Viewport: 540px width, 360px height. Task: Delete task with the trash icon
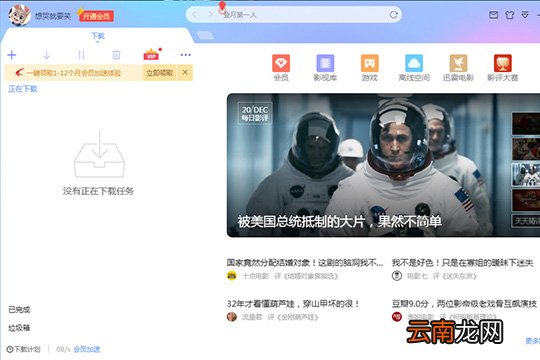pyautogui.click(x=116, y=55)
